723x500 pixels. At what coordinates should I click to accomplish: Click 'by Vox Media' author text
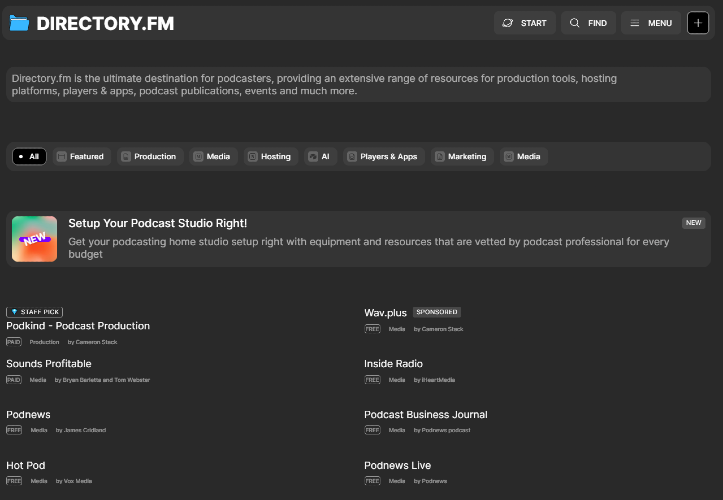pyautogui.click(x=74, y=481)
